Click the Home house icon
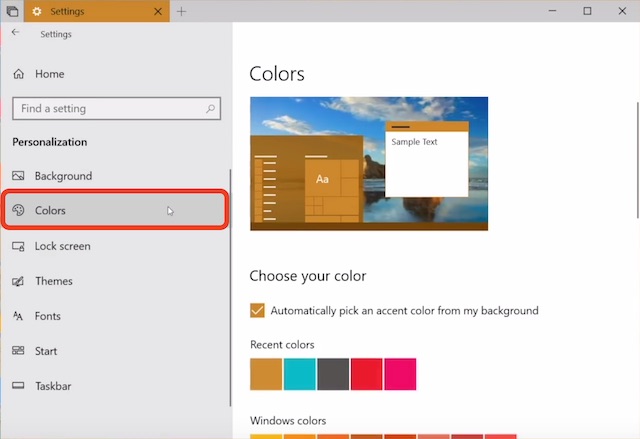Image resolution: width=640 pixels, height=439 pixels. (x=18, y=74)
